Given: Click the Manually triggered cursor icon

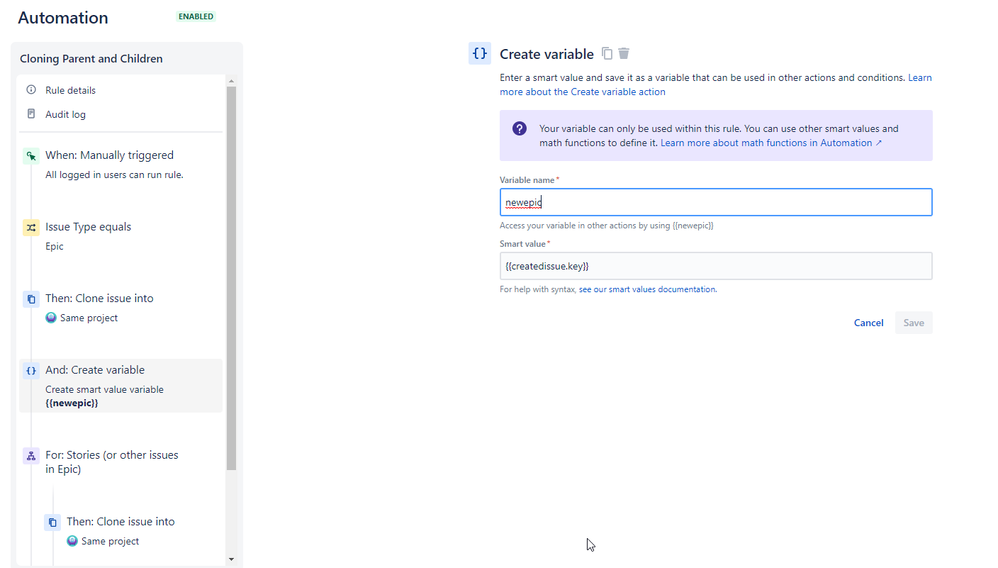Looking at the screenshot, I should (x=31, y=155).
